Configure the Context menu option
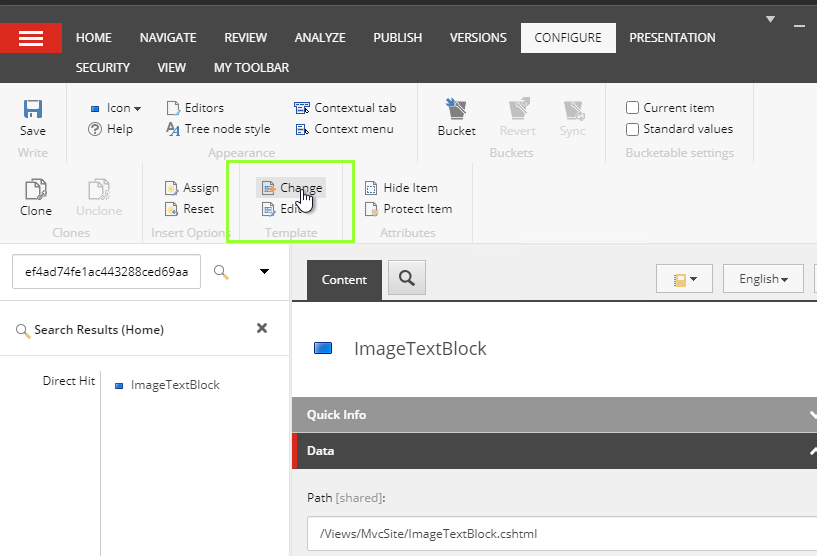 point(344,129)
